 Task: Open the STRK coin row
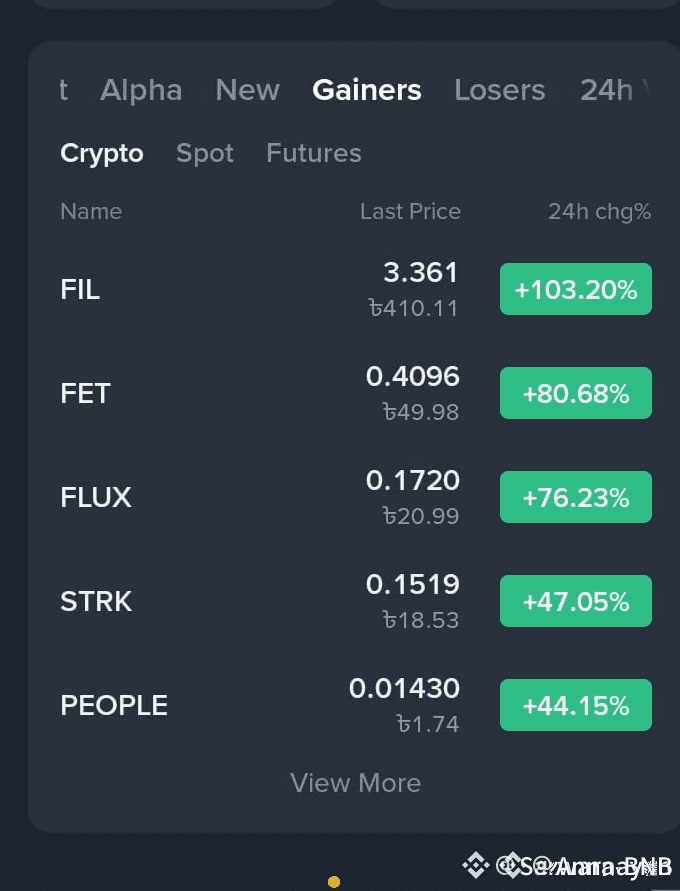[356, 601]
